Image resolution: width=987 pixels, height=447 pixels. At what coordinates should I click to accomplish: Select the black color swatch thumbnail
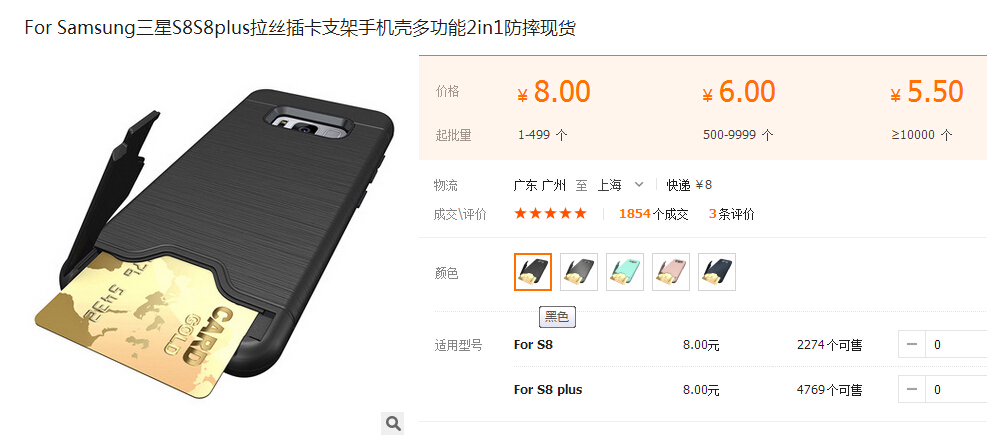533,272
